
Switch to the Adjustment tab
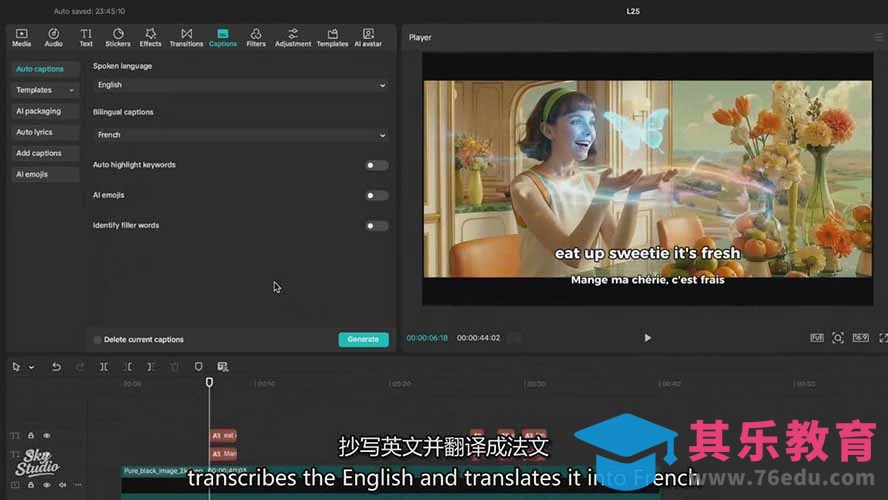[x=293, y=37]
